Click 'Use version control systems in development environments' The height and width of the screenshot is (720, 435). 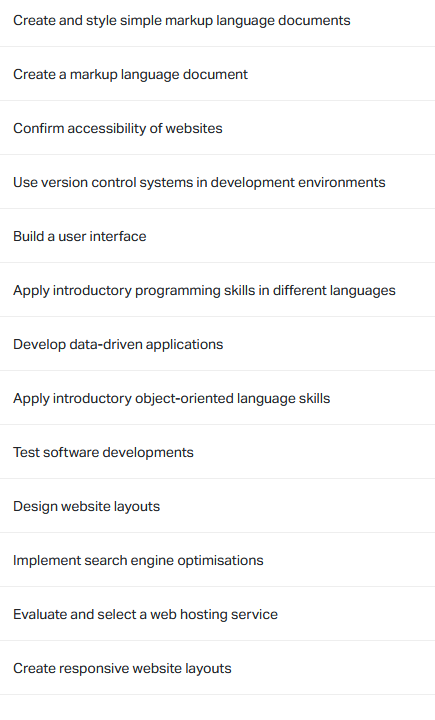pyautogui.click(x=217, y=182)
